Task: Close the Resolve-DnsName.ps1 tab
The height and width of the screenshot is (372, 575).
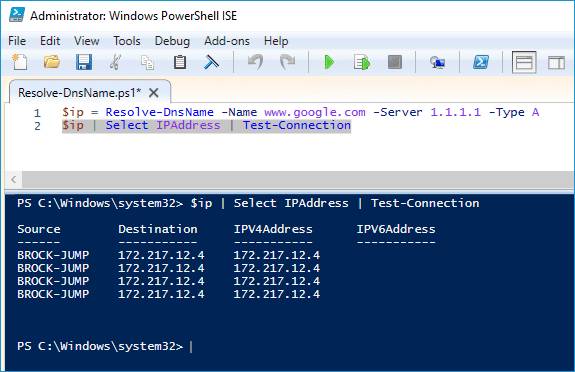Action: (154, 93)
